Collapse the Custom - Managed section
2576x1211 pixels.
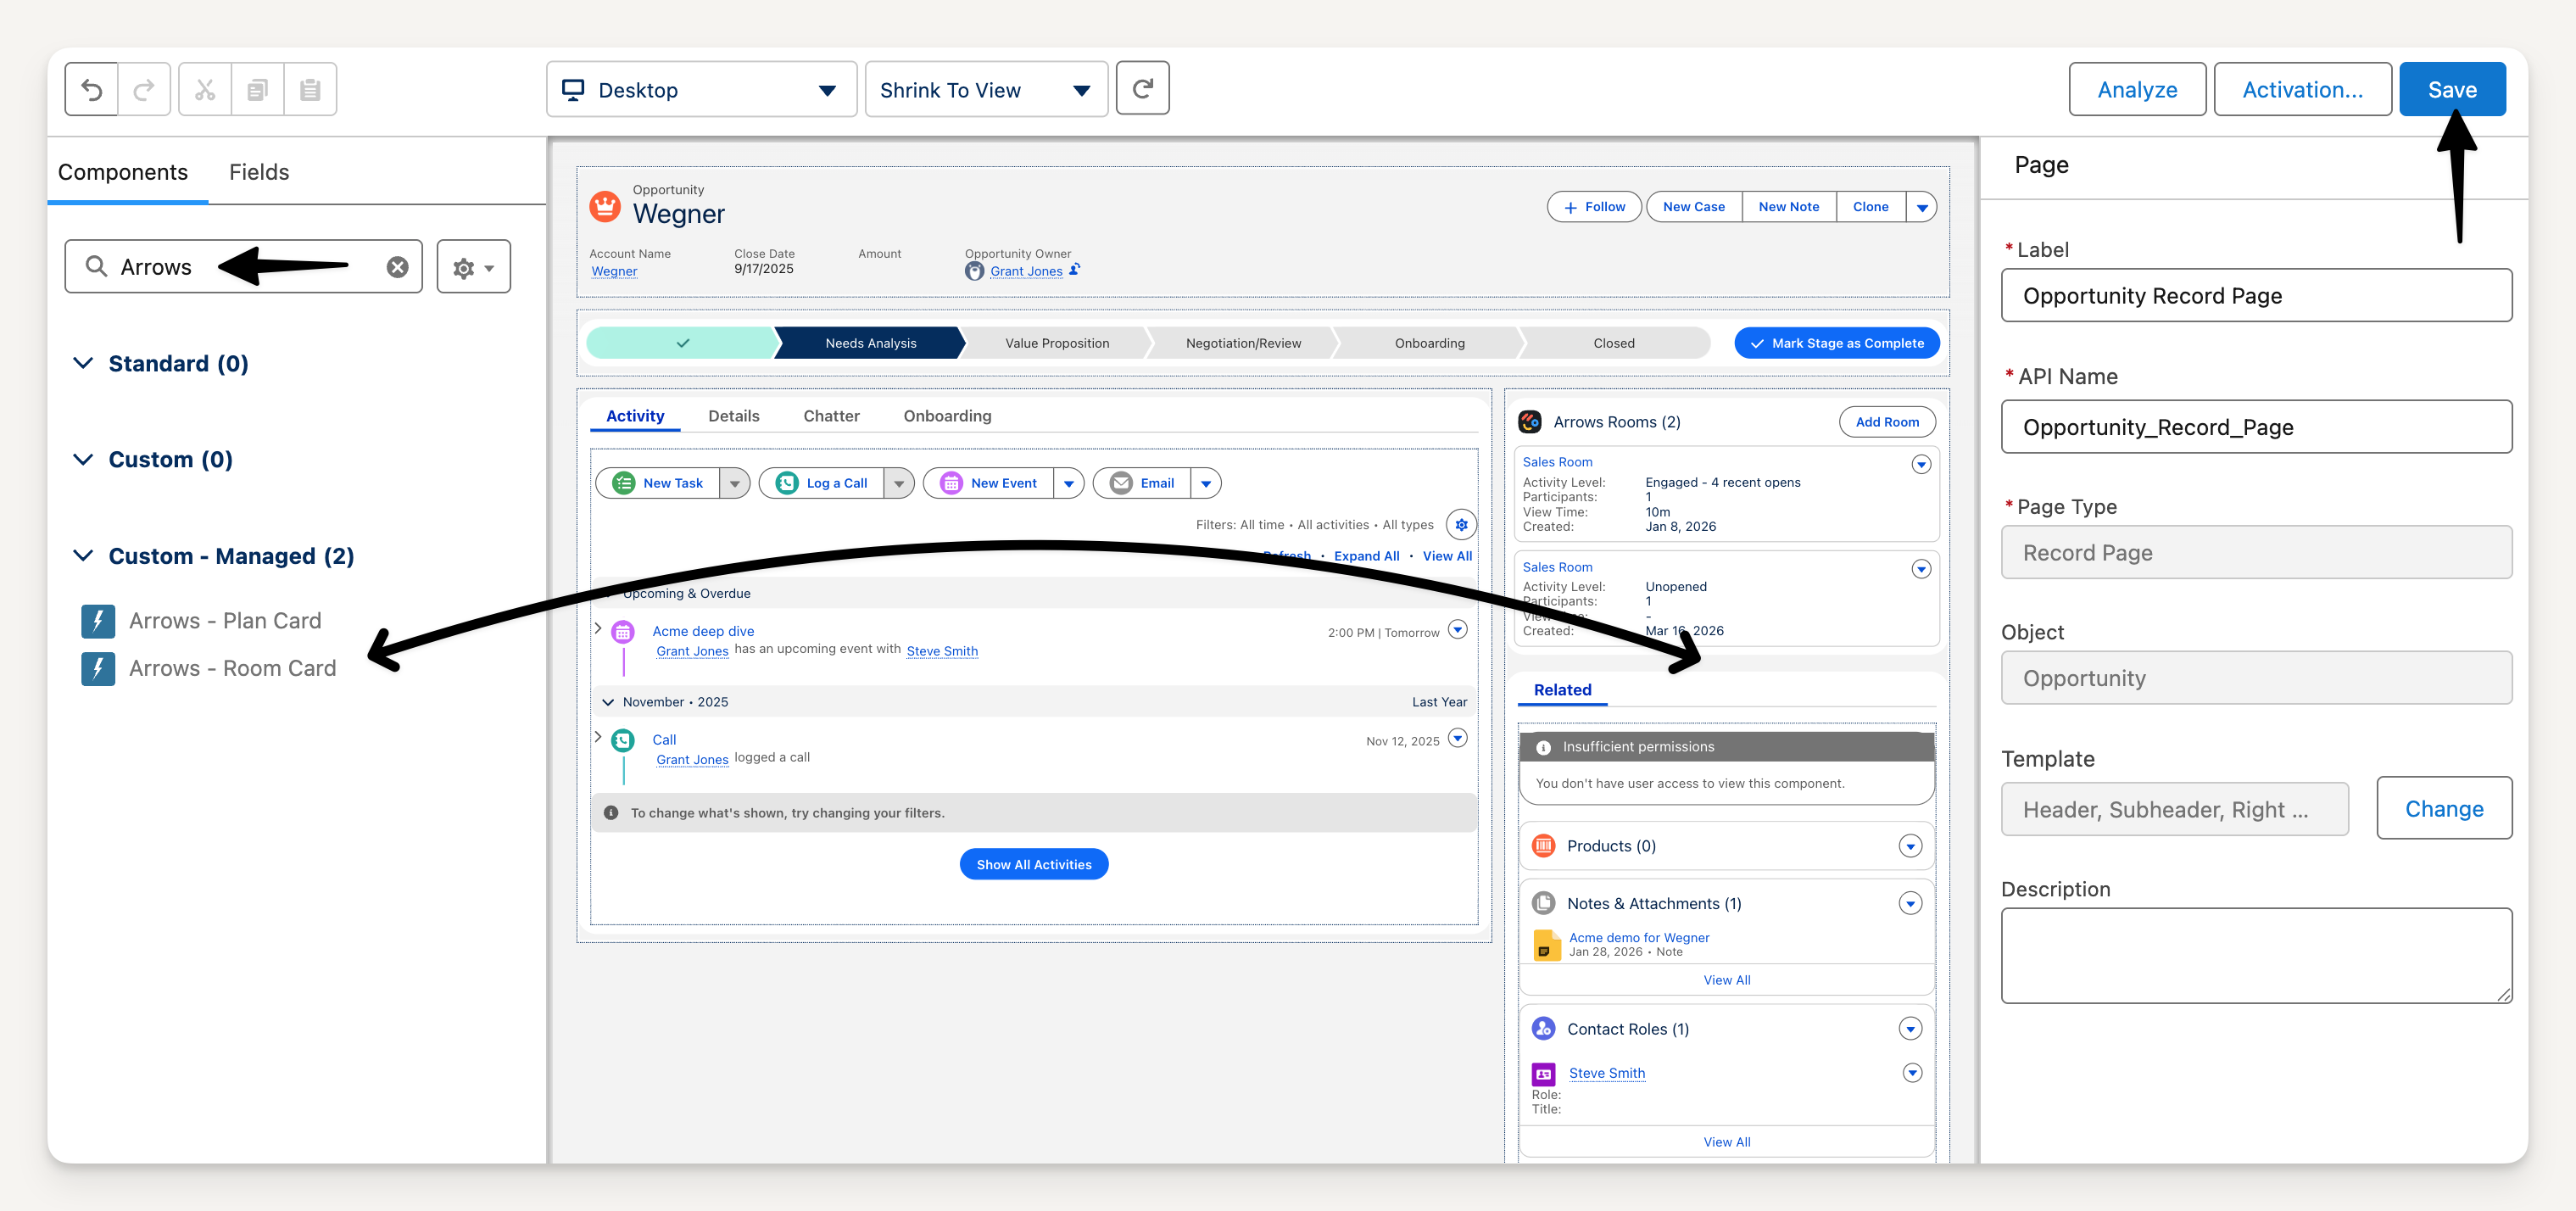tap(84, 556)
